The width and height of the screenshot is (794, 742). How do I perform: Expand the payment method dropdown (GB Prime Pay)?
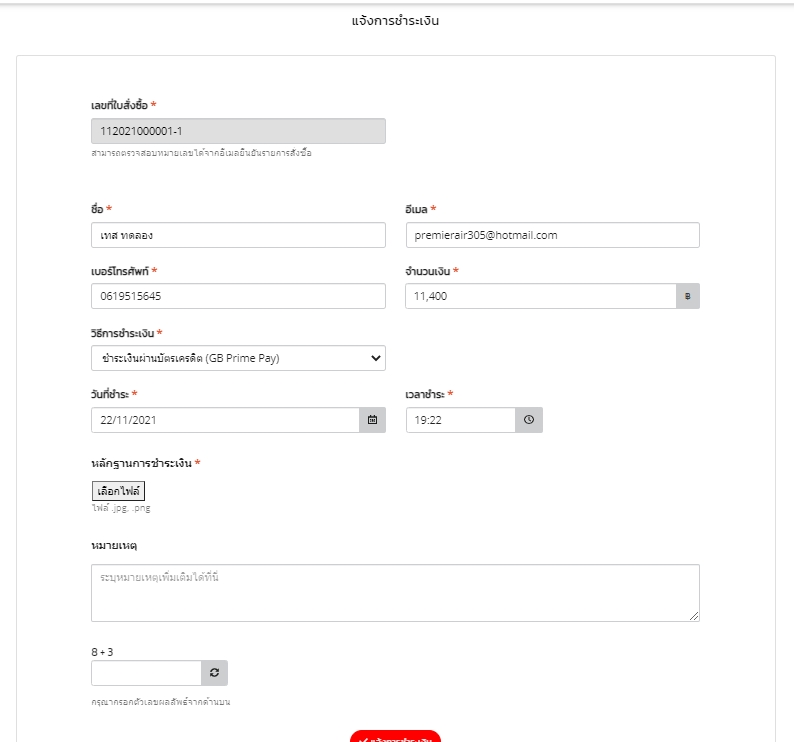(237, 358)
